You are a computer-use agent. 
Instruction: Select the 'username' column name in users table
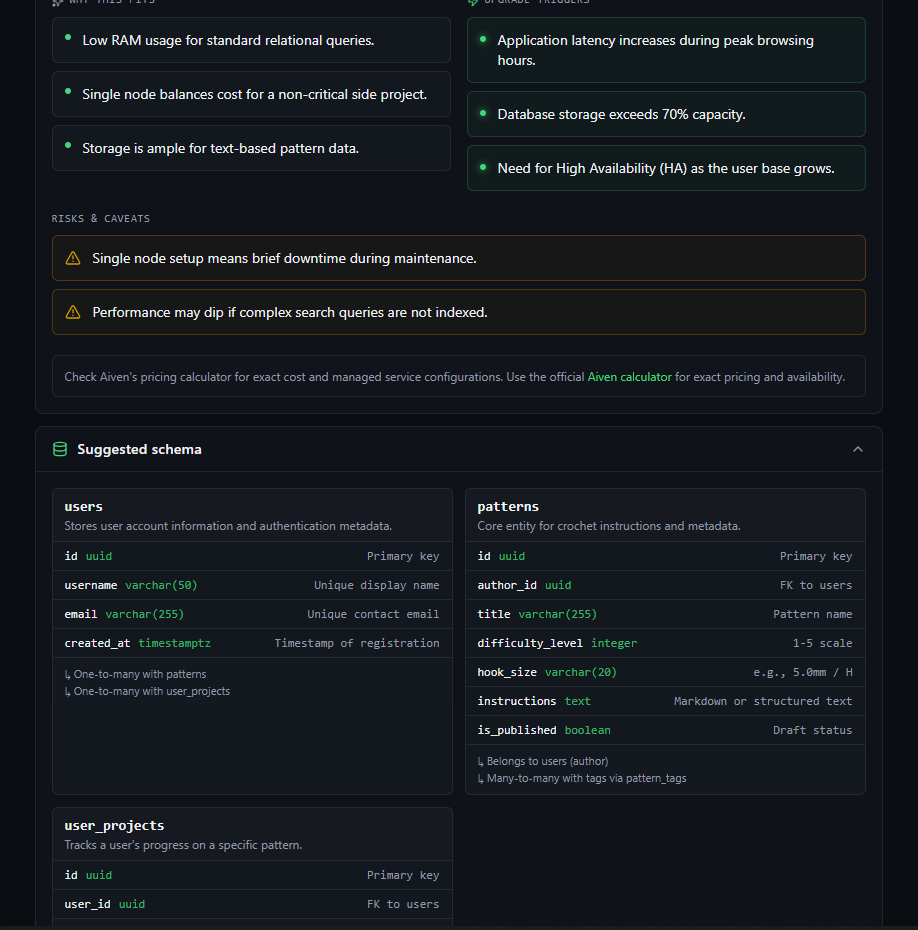point(91,585)
